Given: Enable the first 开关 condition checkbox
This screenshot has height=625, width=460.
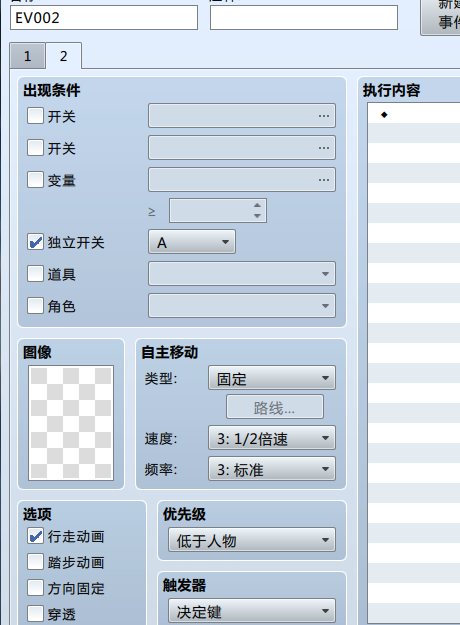Looking at the screenshot, I should tap(35, 116).
